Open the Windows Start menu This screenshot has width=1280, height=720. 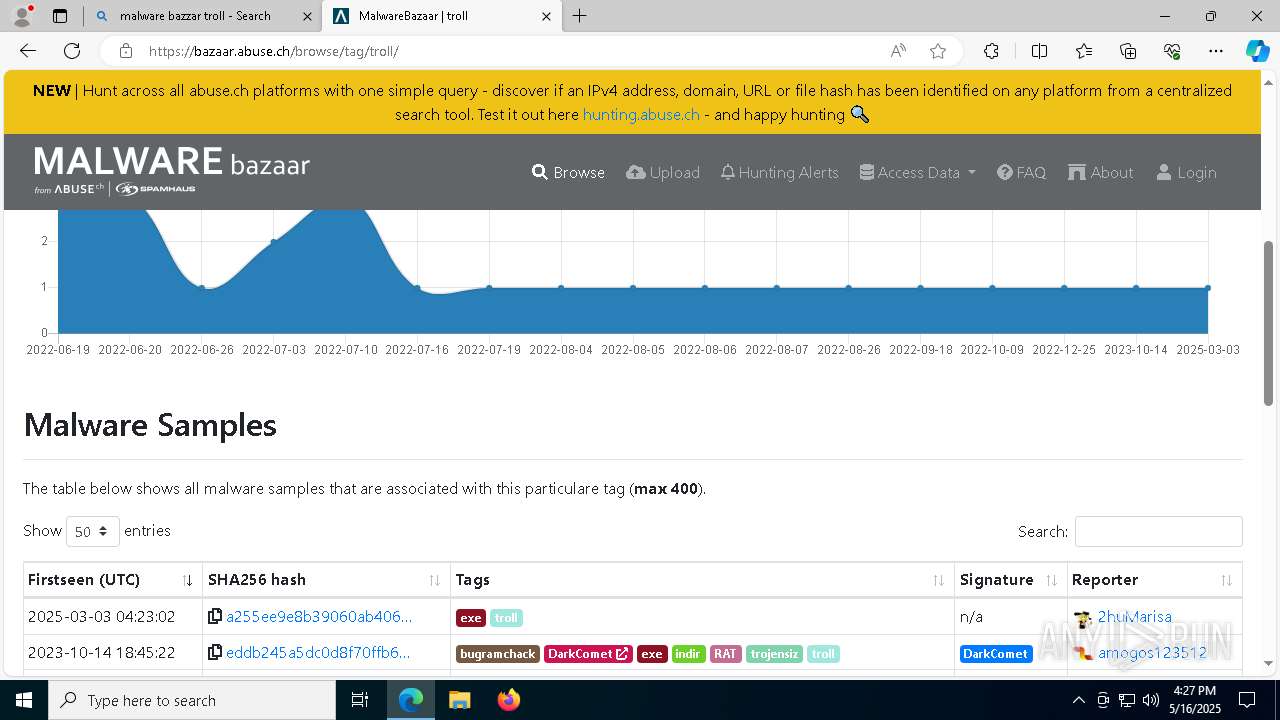pos(24,700)
